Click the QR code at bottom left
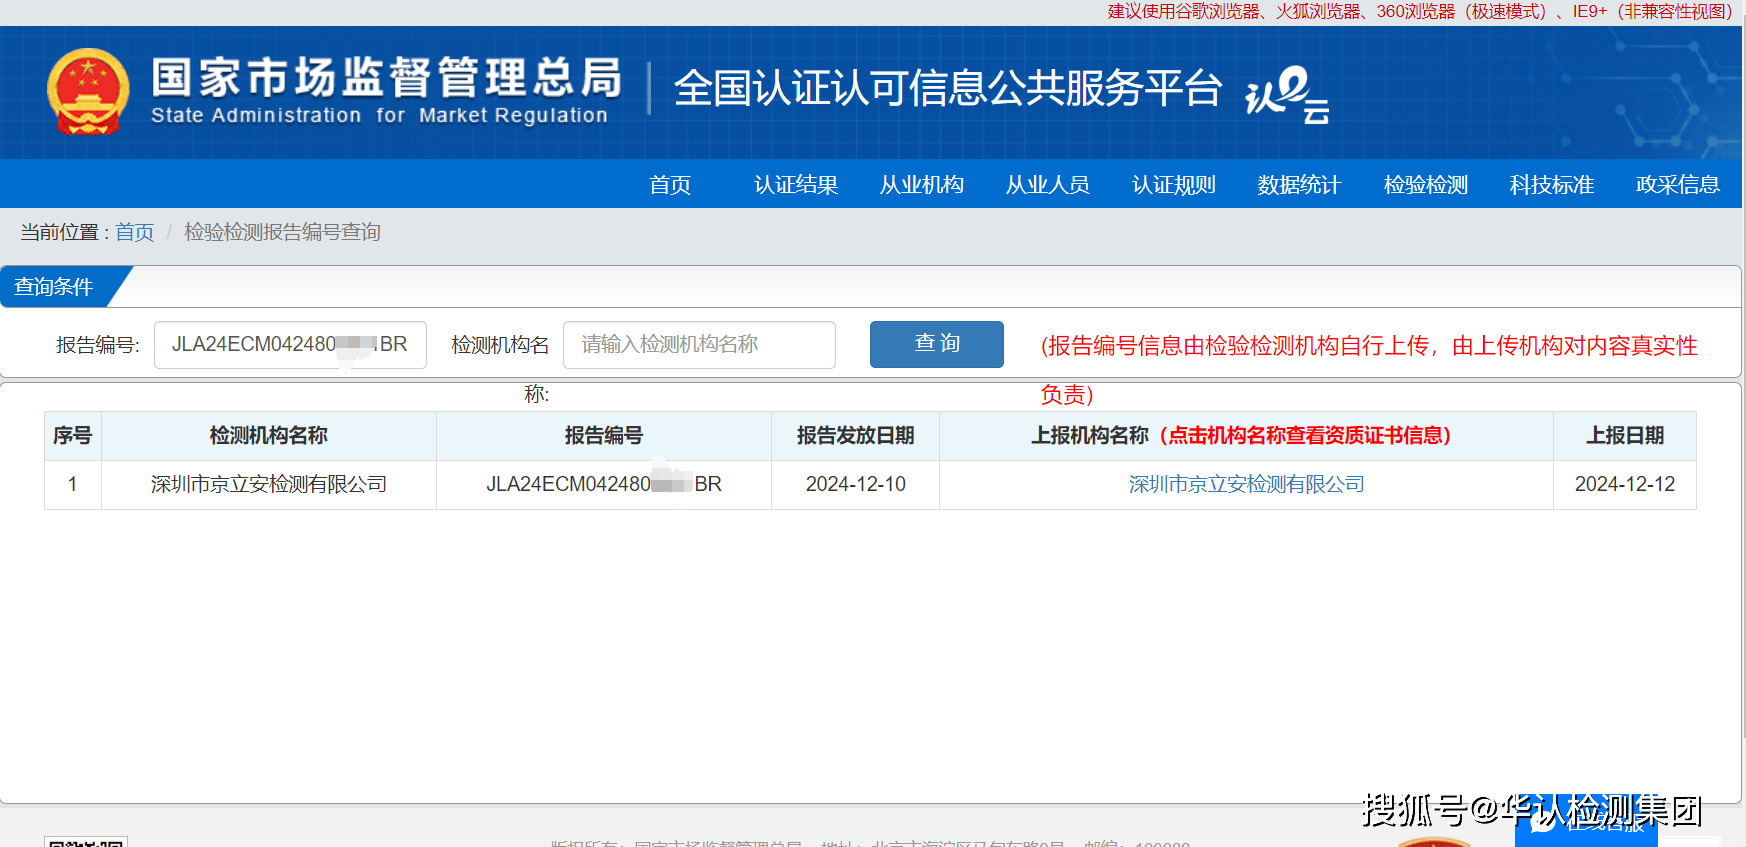This screenshot has width=1746, height=847. 86,841
